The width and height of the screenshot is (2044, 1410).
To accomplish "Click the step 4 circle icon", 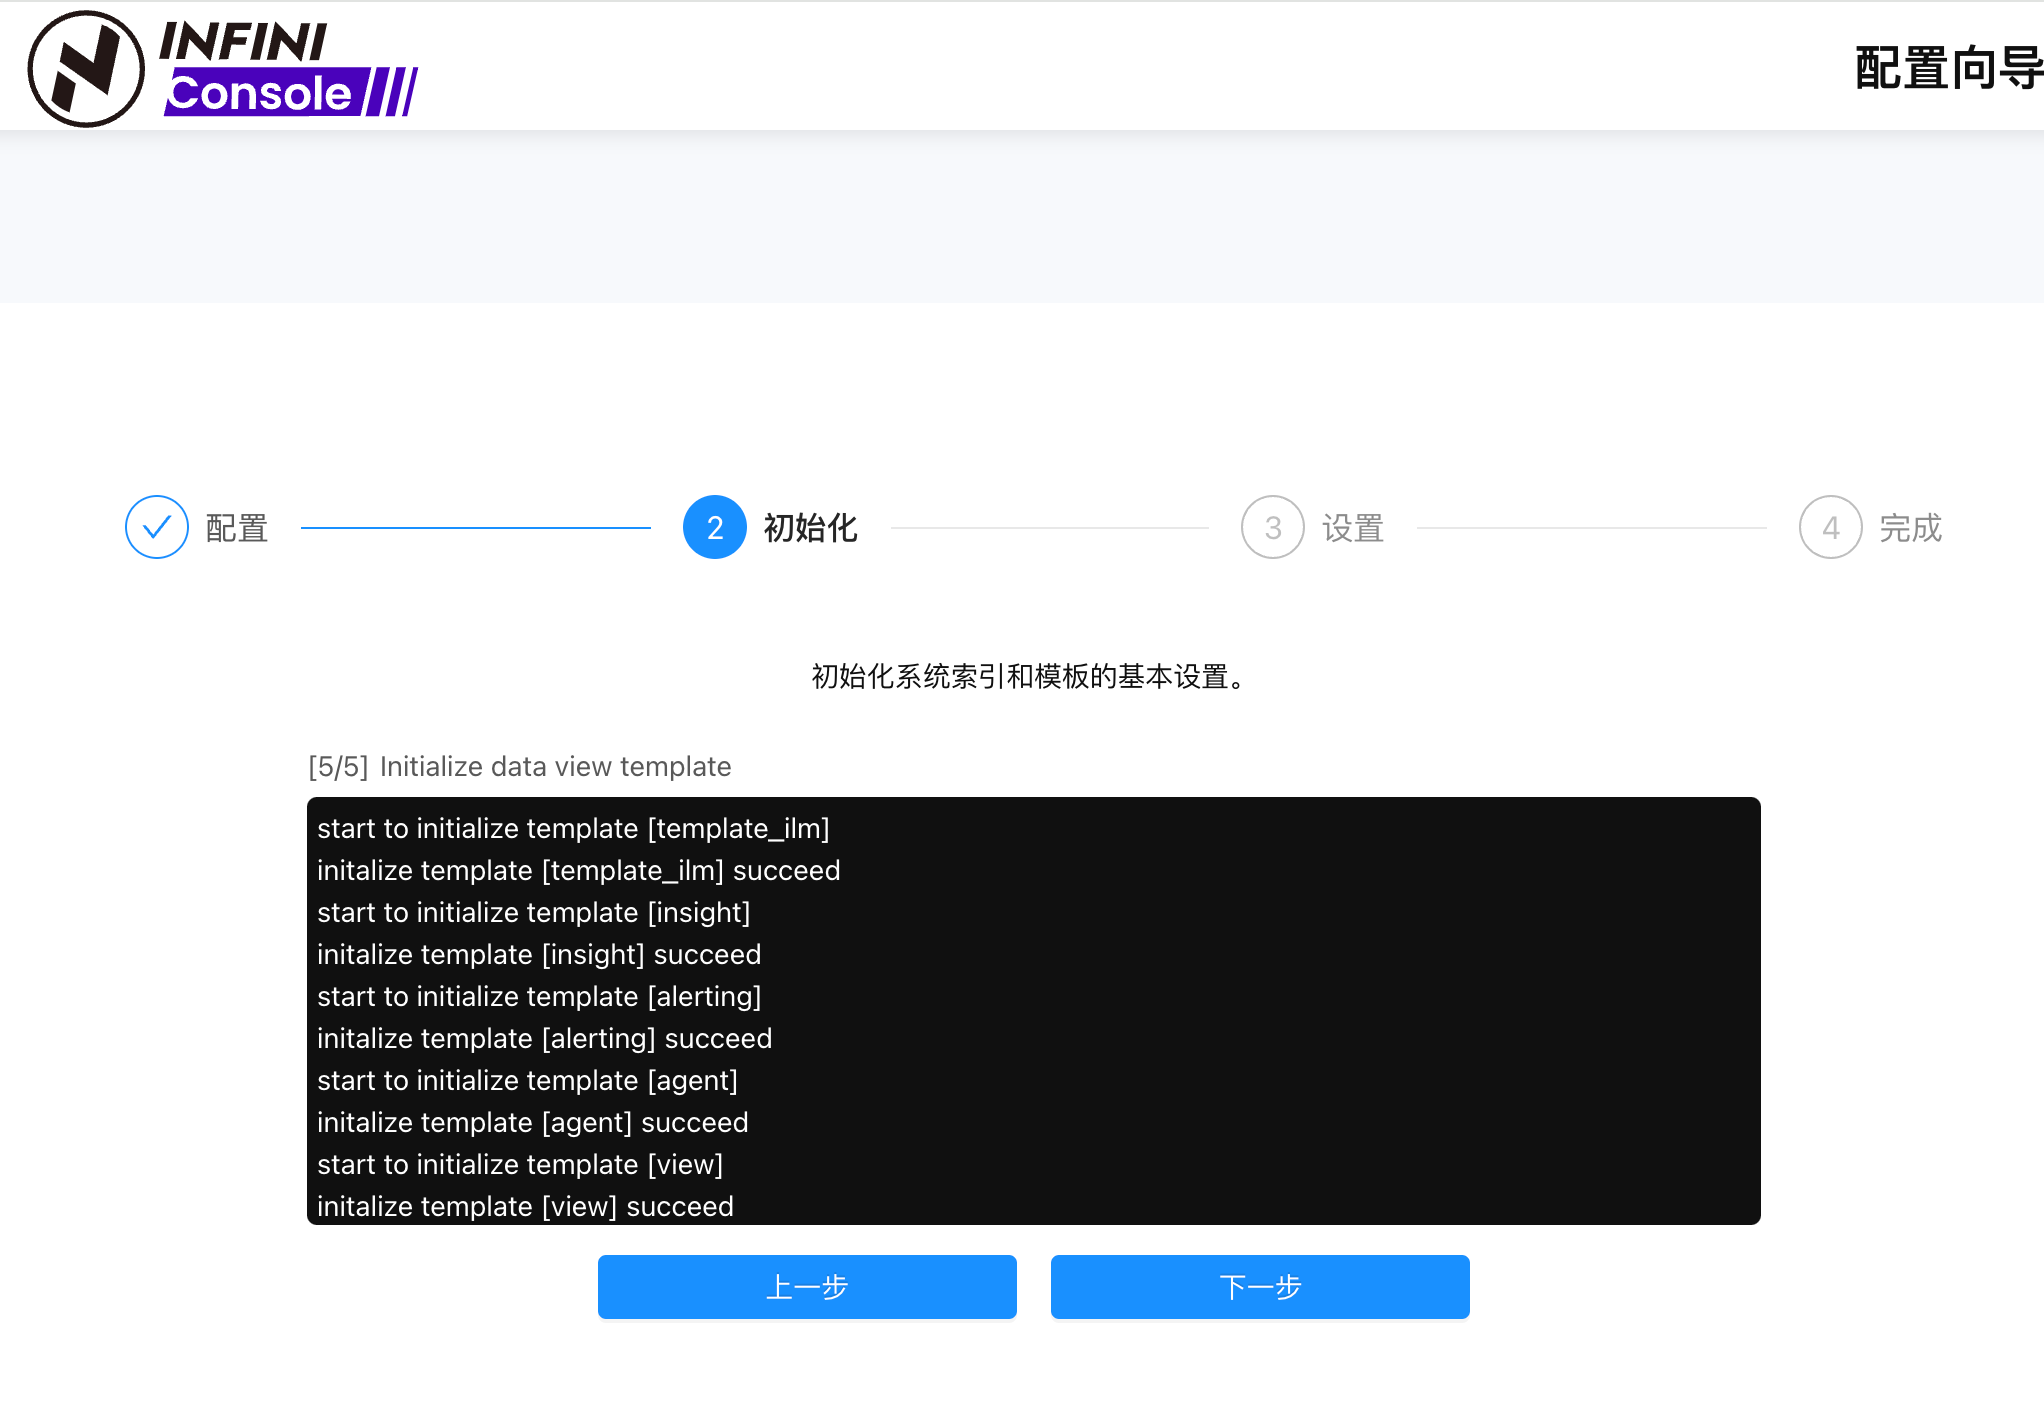I will point(1830,527).
